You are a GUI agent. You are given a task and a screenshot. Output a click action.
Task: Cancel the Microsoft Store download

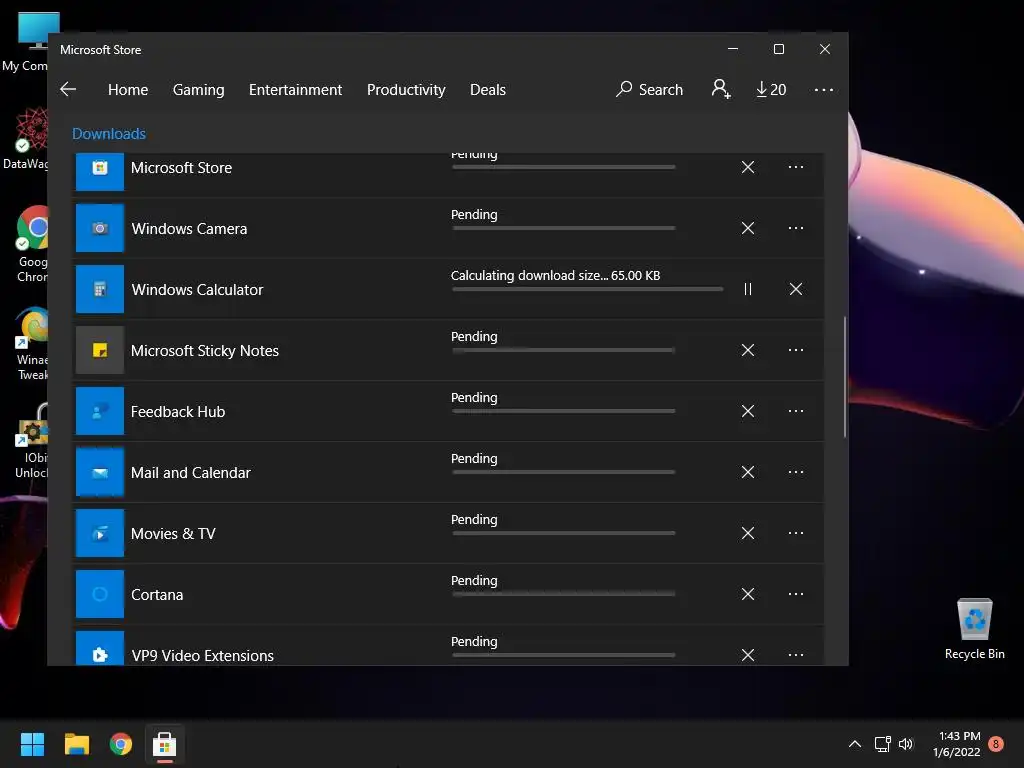click(x=748, y=167)
